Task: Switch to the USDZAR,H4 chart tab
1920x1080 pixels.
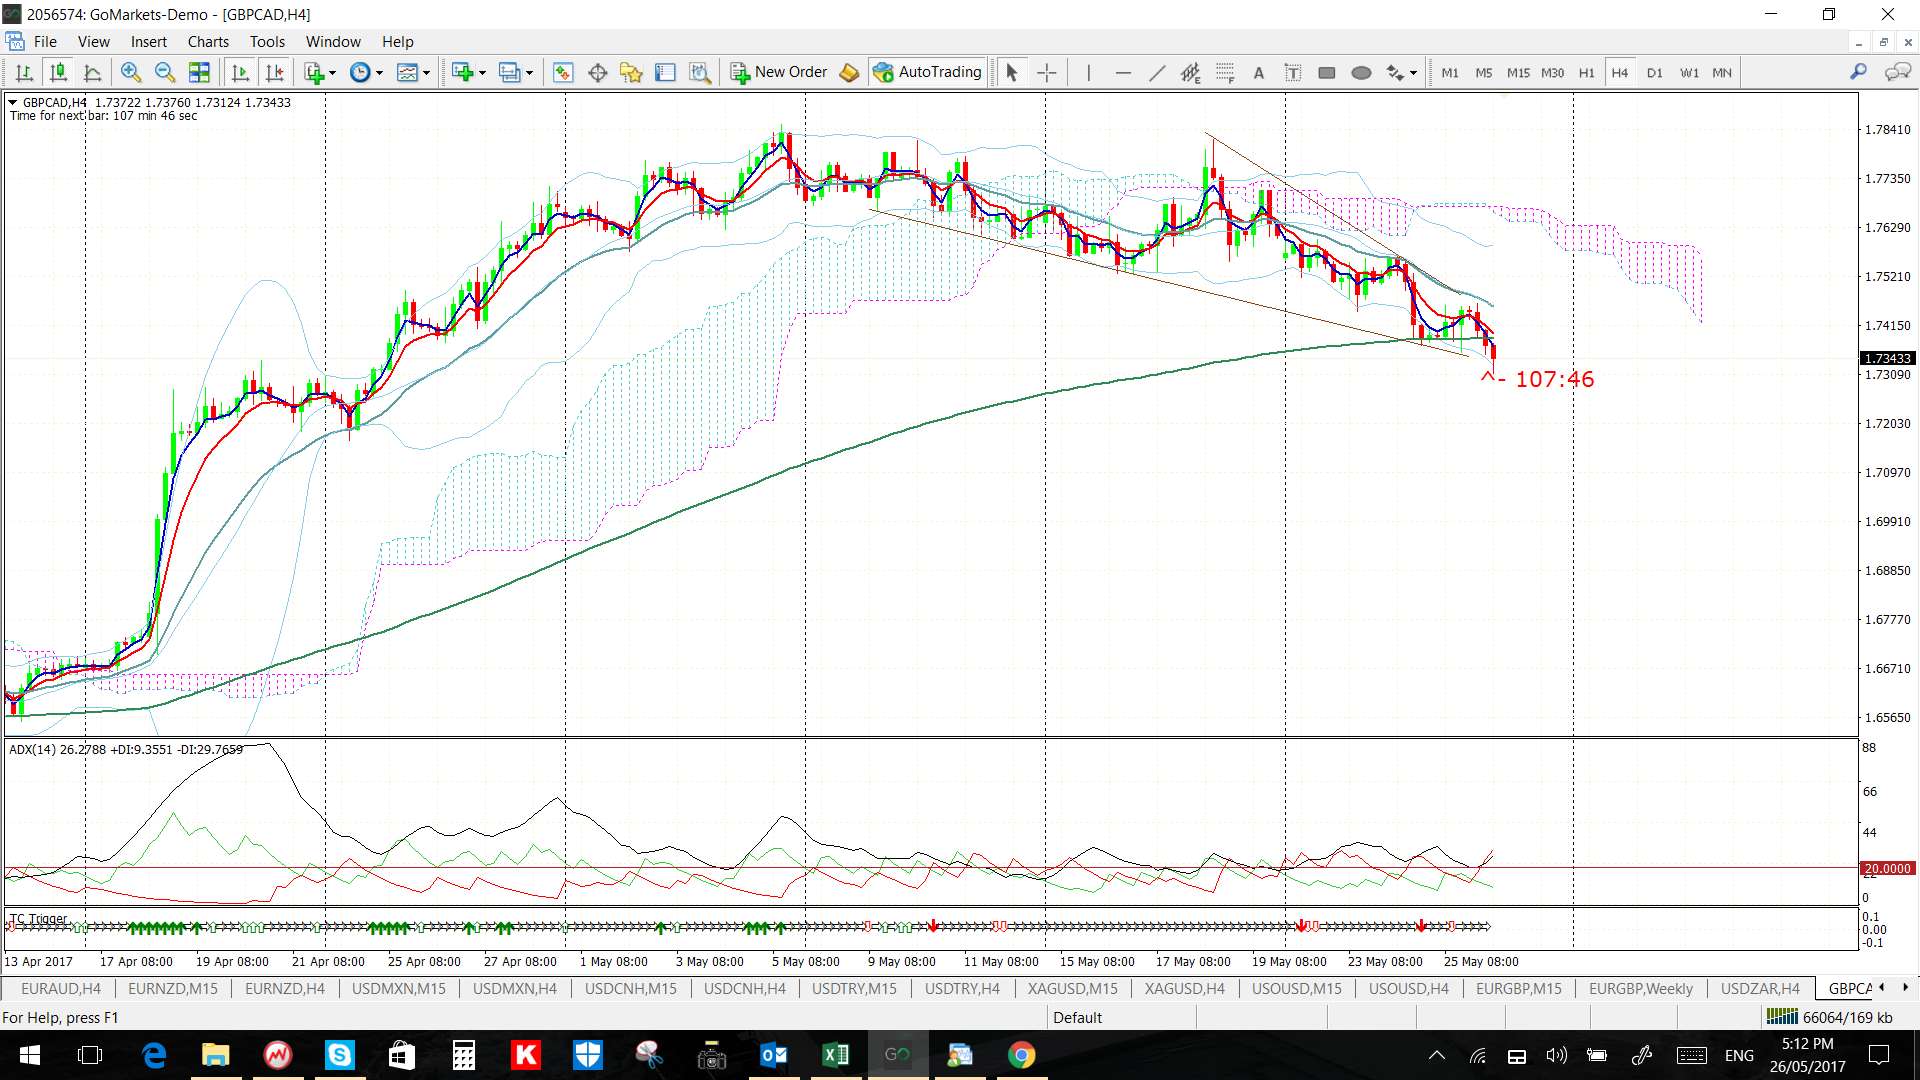Action: pyautogui.click(x=1760, y=988)
